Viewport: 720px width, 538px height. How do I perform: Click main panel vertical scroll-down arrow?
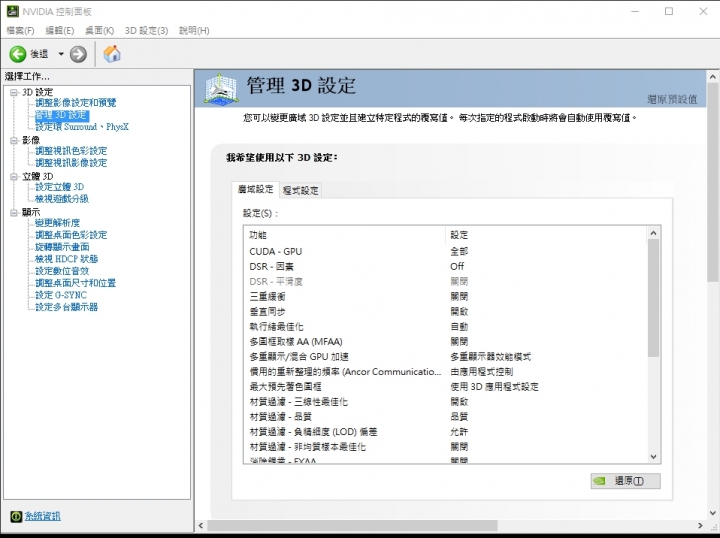tap(713, 513)
